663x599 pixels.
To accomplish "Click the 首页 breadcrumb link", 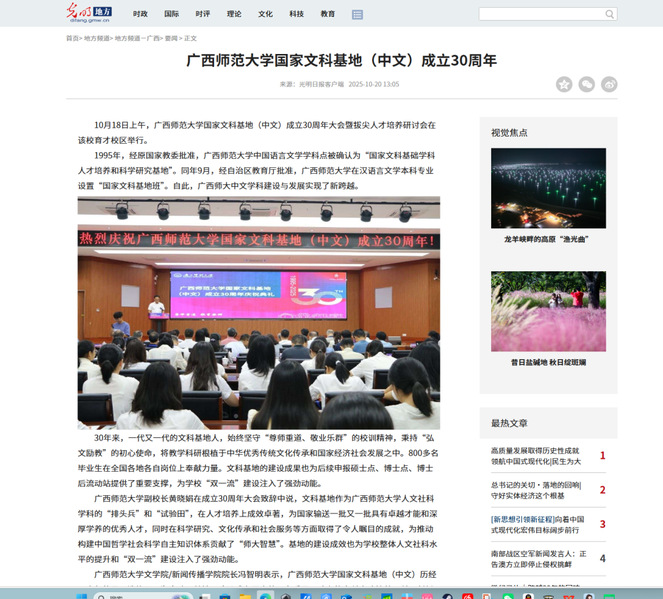I will click(x=72, y=38).
